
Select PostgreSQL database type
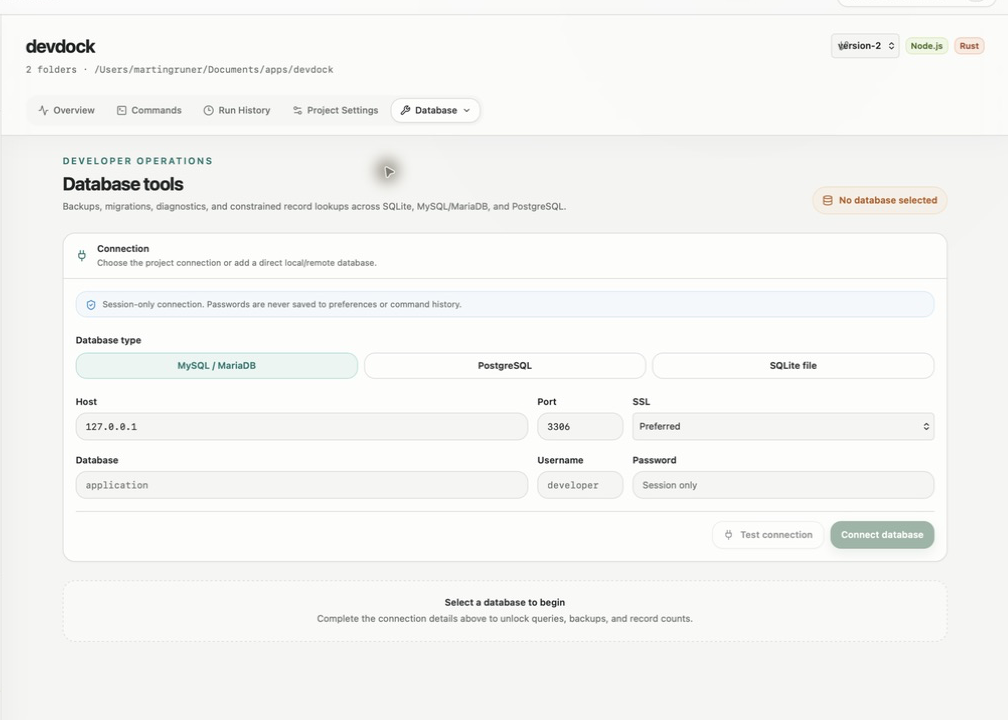[505, 366]
